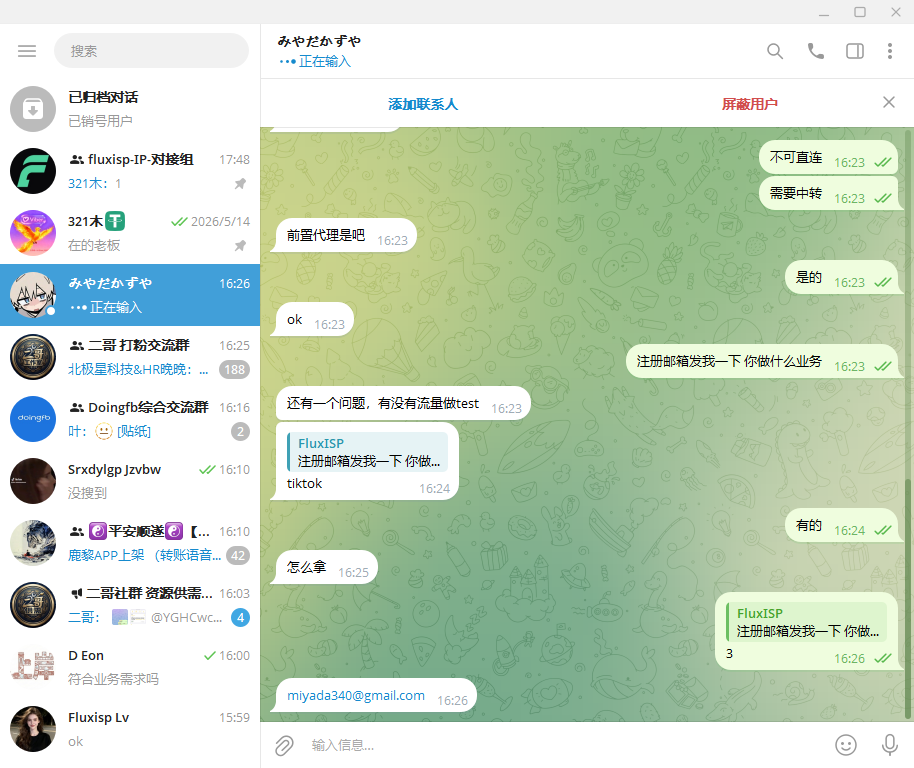
Task: Click 屏蔽用户 to block user
Action: [x=750, y=104]
